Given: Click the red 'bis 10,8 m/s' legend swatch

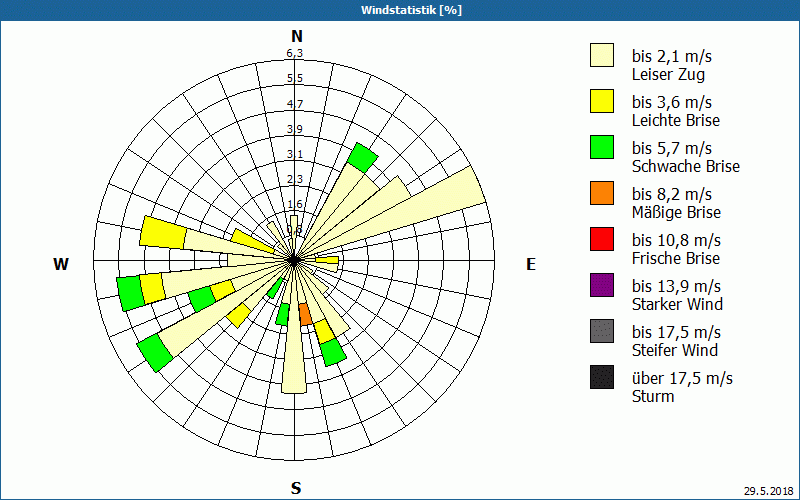Looking at the screenshot, I should 602,239.
